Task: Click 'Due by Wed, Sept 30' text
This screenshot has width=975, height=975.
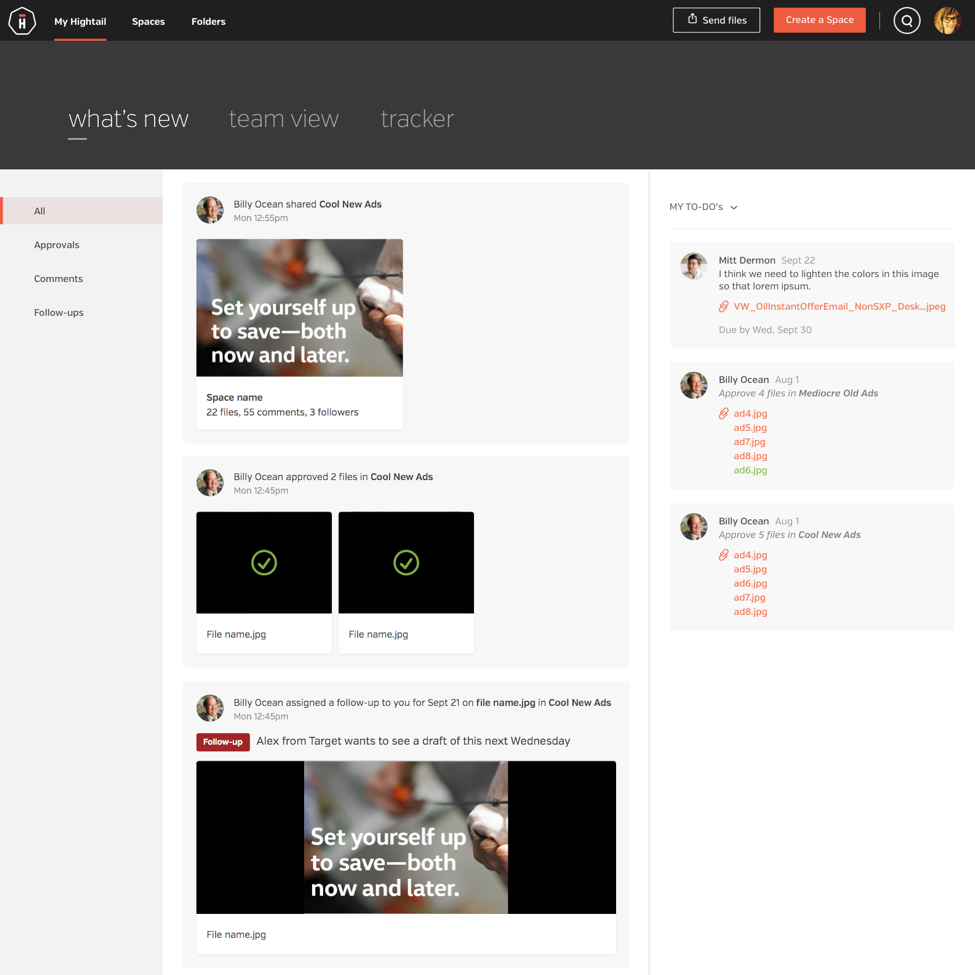Action: click(x=765, y=330)
